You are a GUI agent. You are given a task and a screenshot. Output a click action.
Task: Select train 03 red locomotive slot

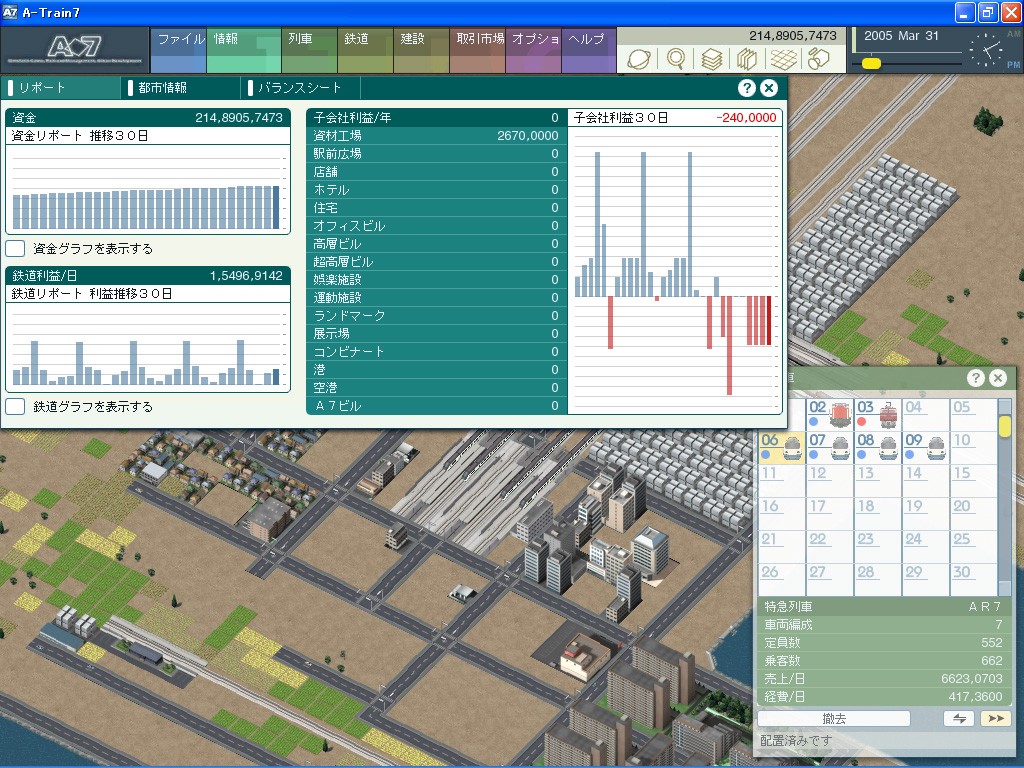coord(877,414)
